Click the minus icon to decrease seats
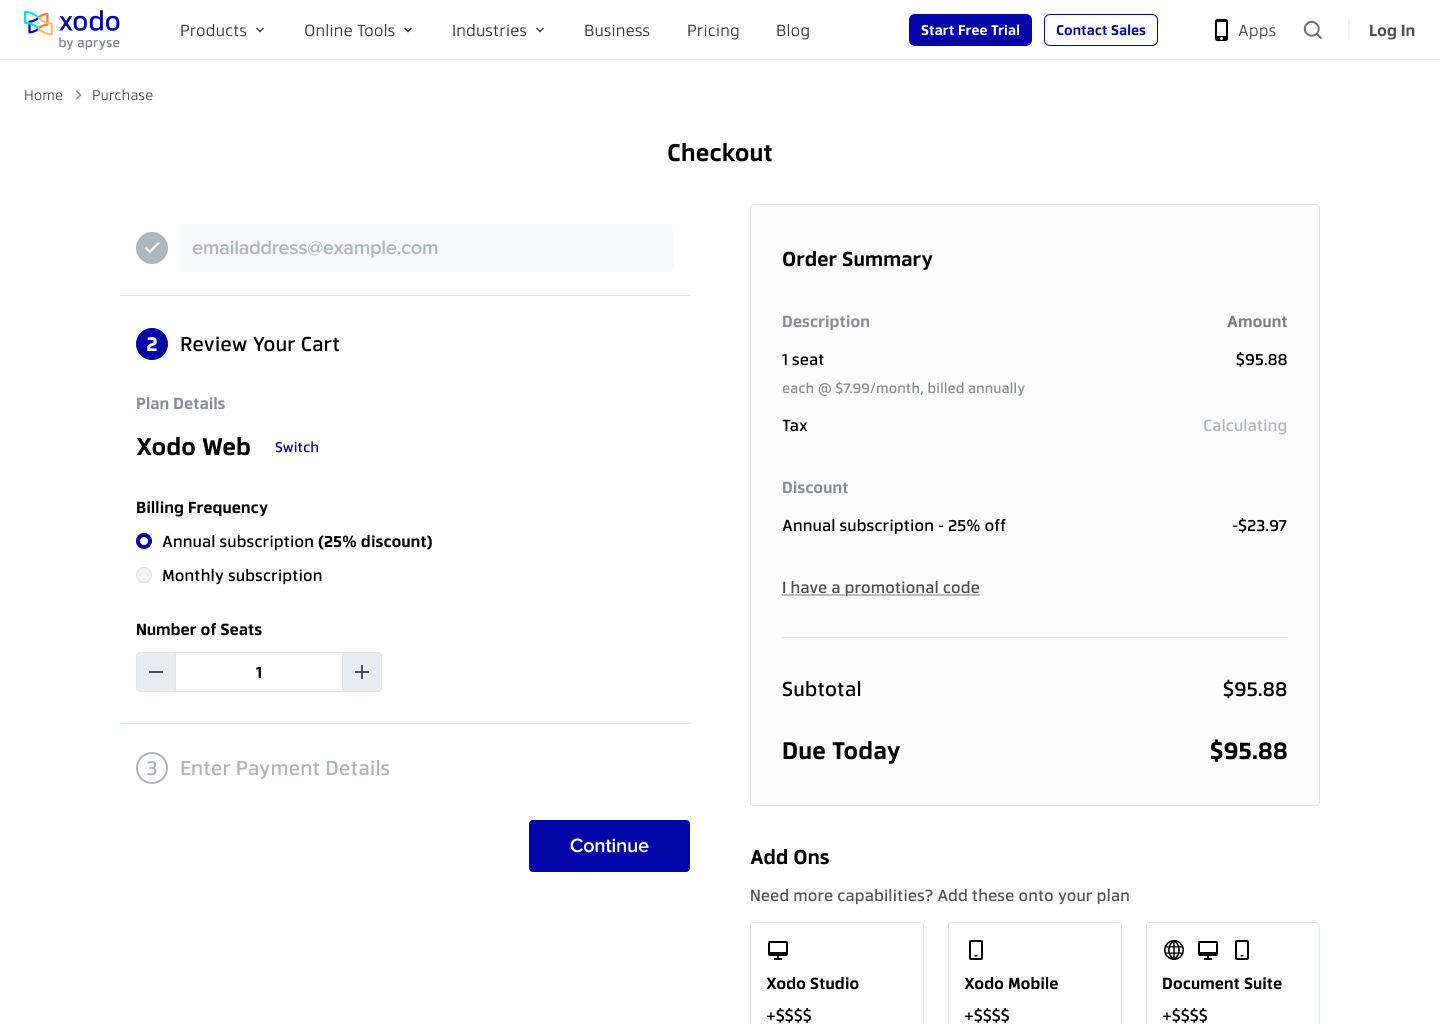Image resolution: width=1440 pixels, height=1024 pixels. pos(156,672)
